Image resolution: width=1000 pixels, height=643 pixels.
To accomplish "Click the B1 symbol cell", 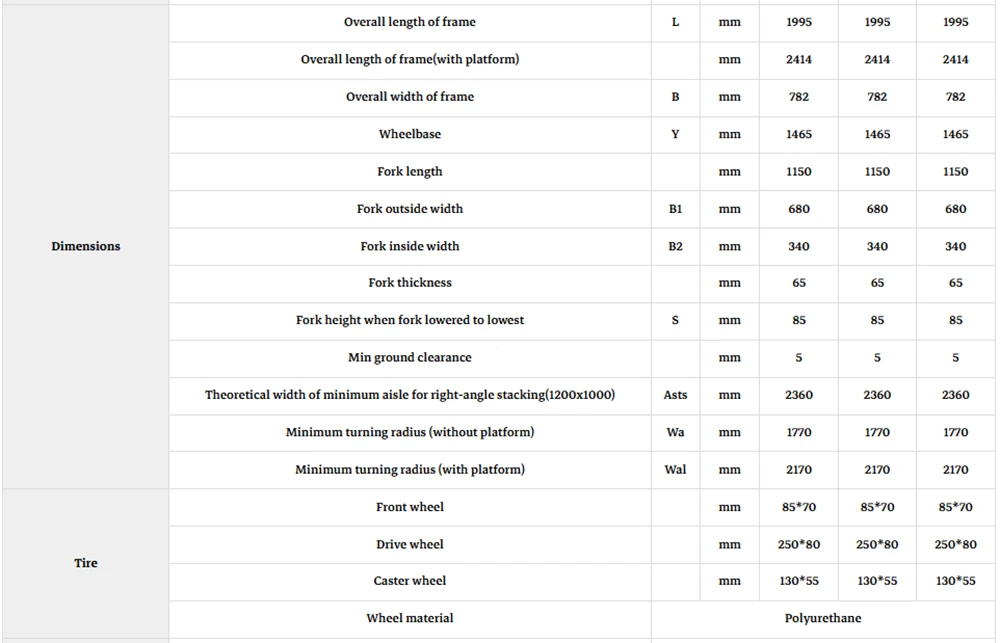I will coord(675,209).
